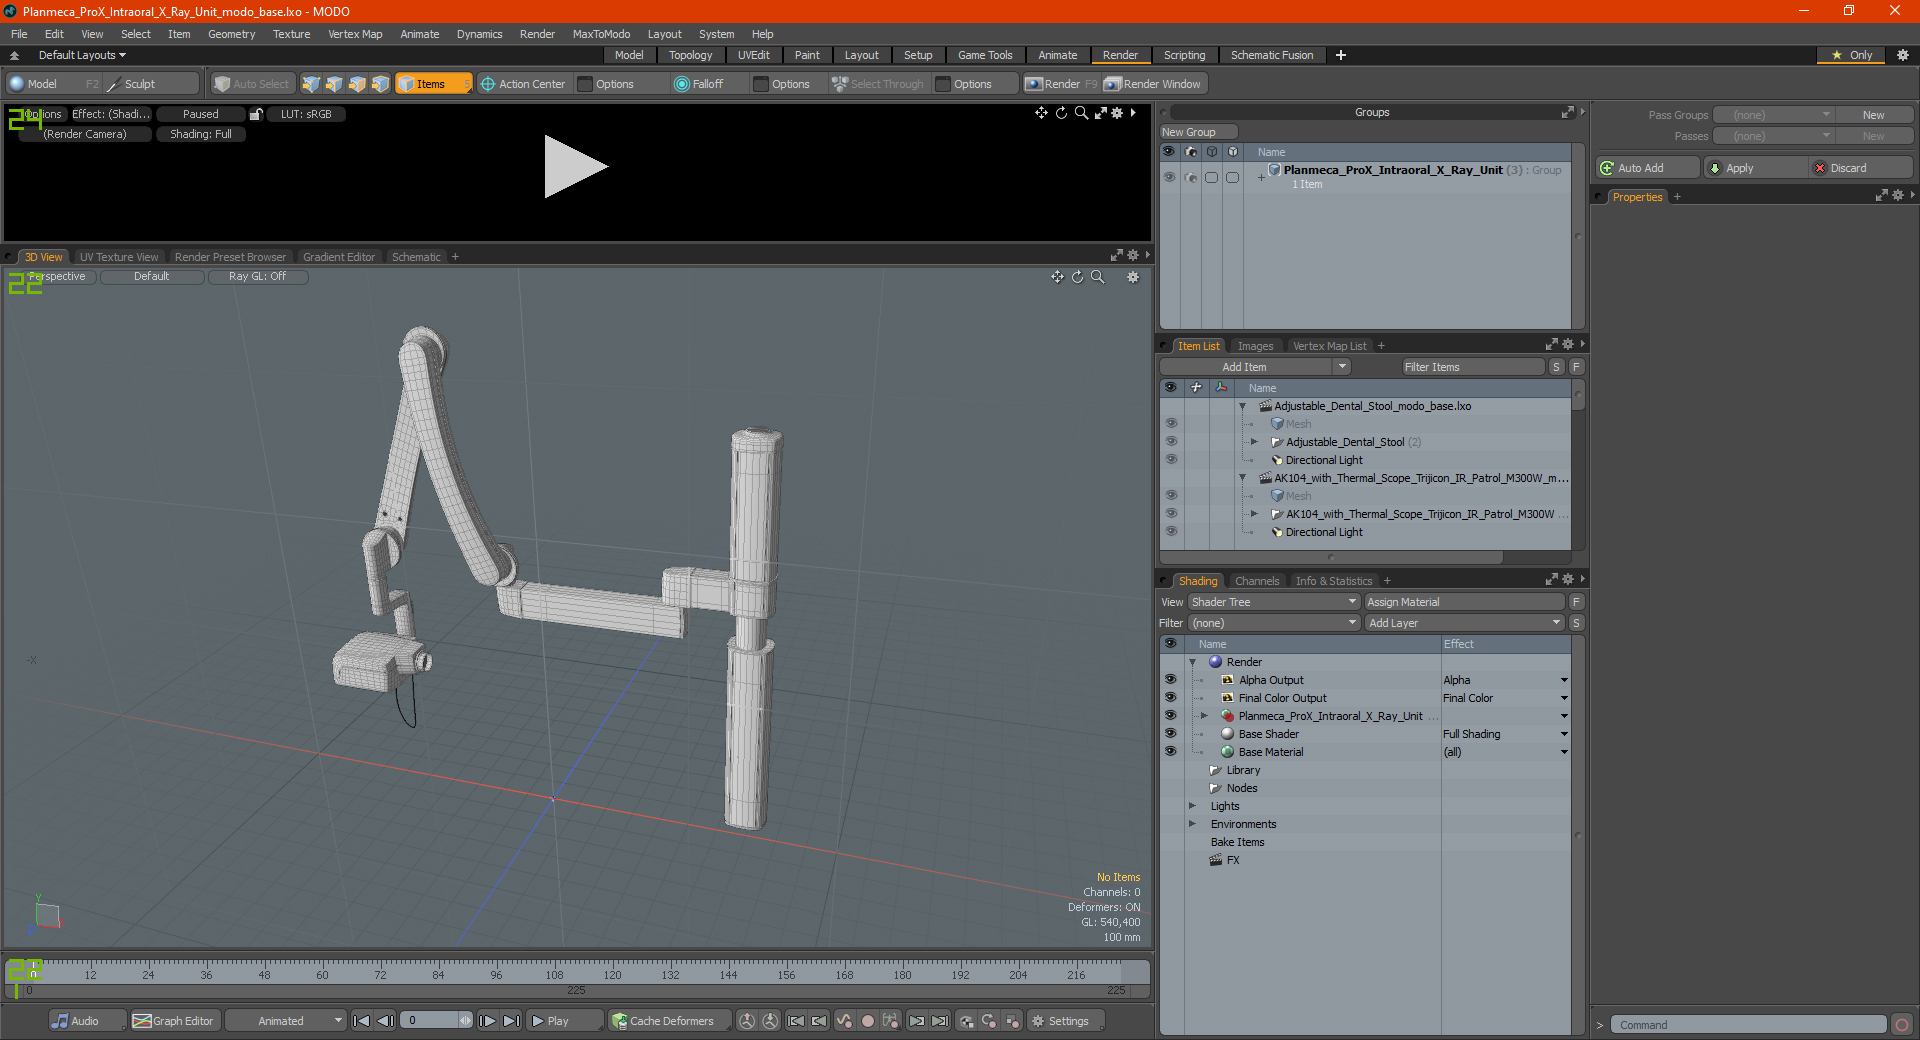
Task: Open timeline Settings
Action: 1066,1021
